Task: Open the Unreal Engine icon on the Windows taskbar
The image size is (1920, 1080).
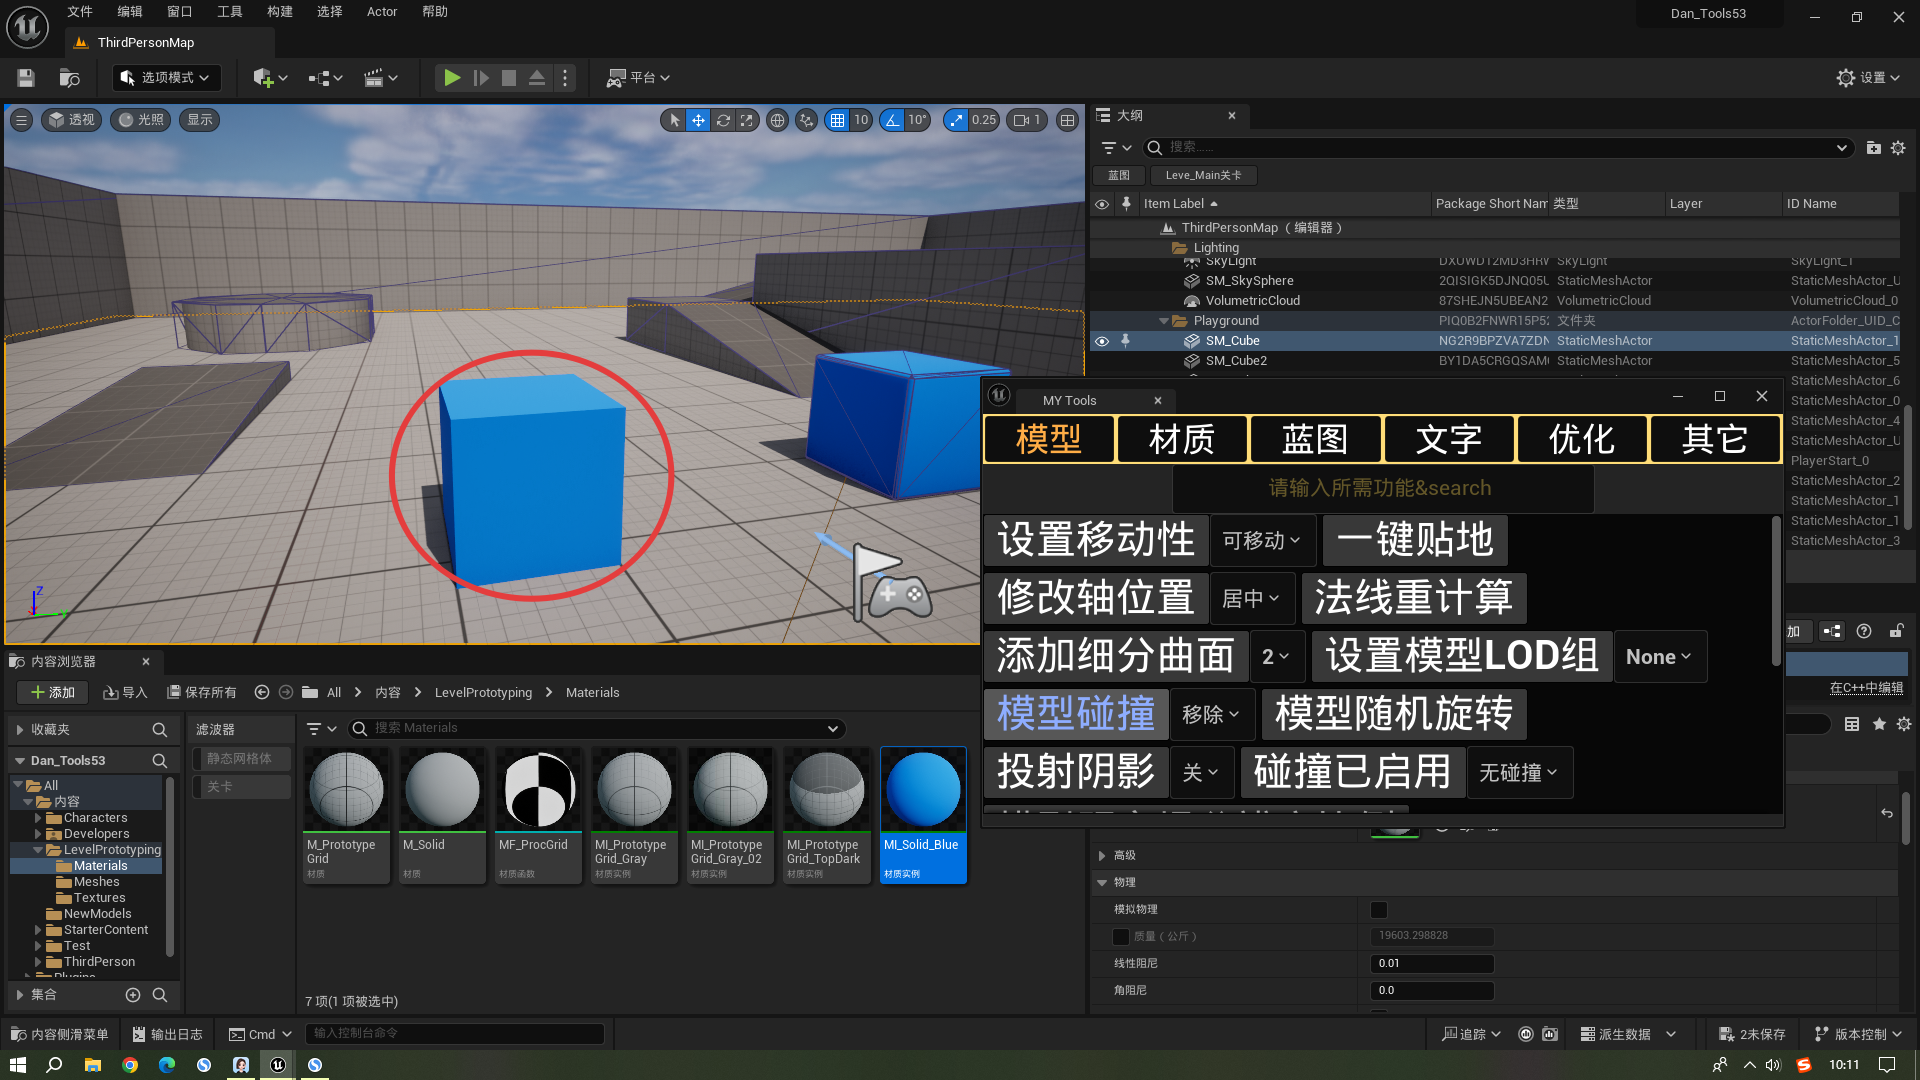Action: [278, 1065]
